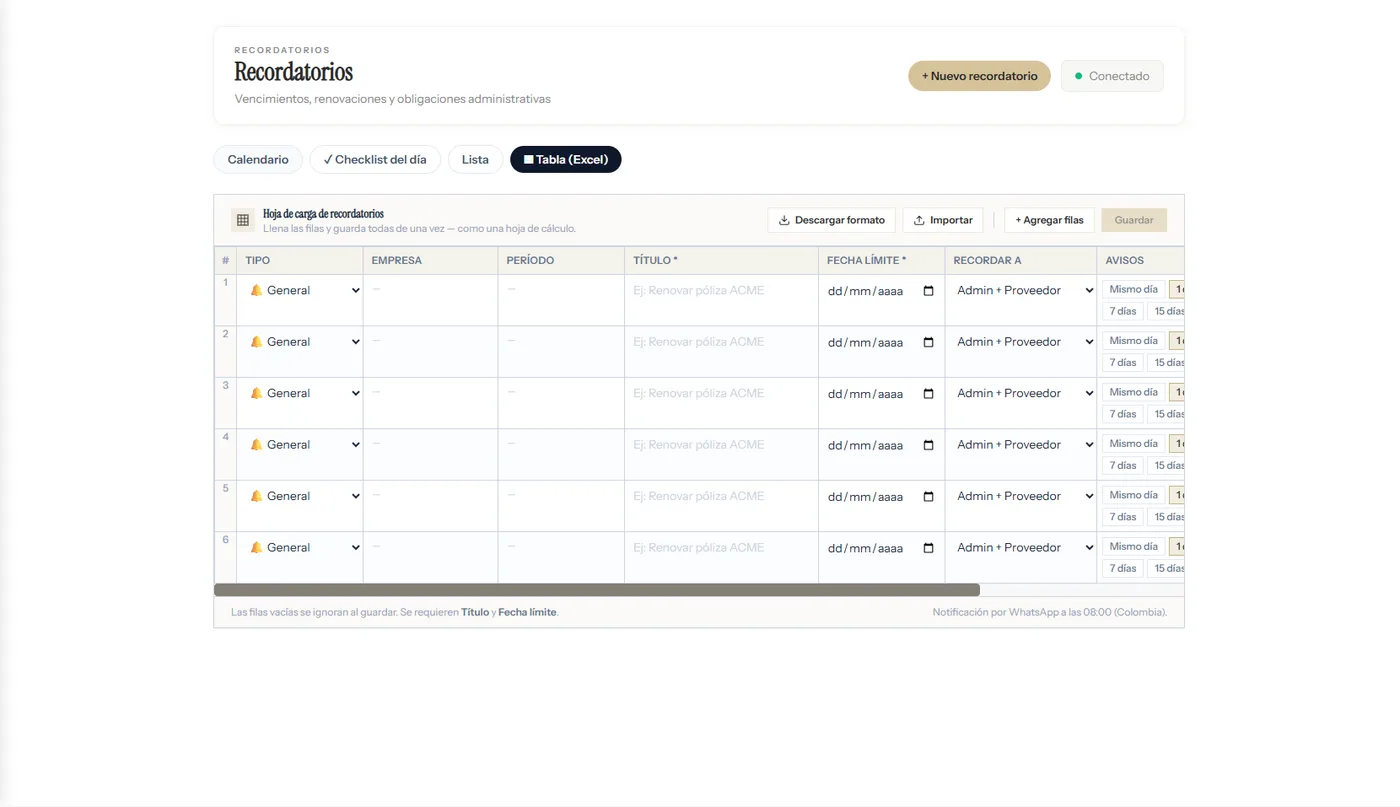Viewport: 1400px width, 807px height.
Task: Click the Guardar button
Action: point(1134,220)
